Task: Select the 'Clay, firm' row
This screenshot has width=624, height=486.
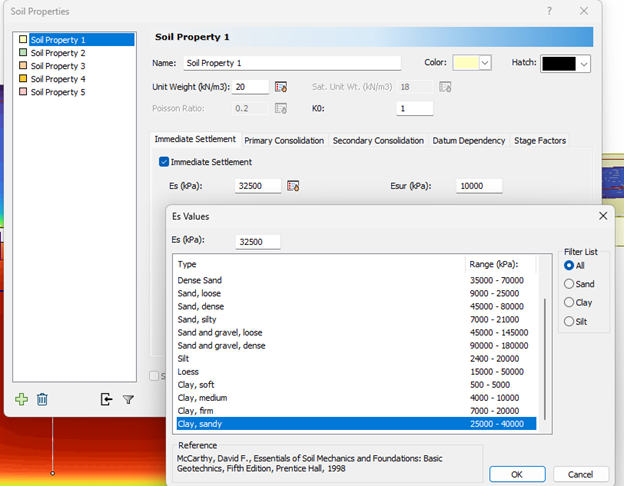Action: coord(356,411)
